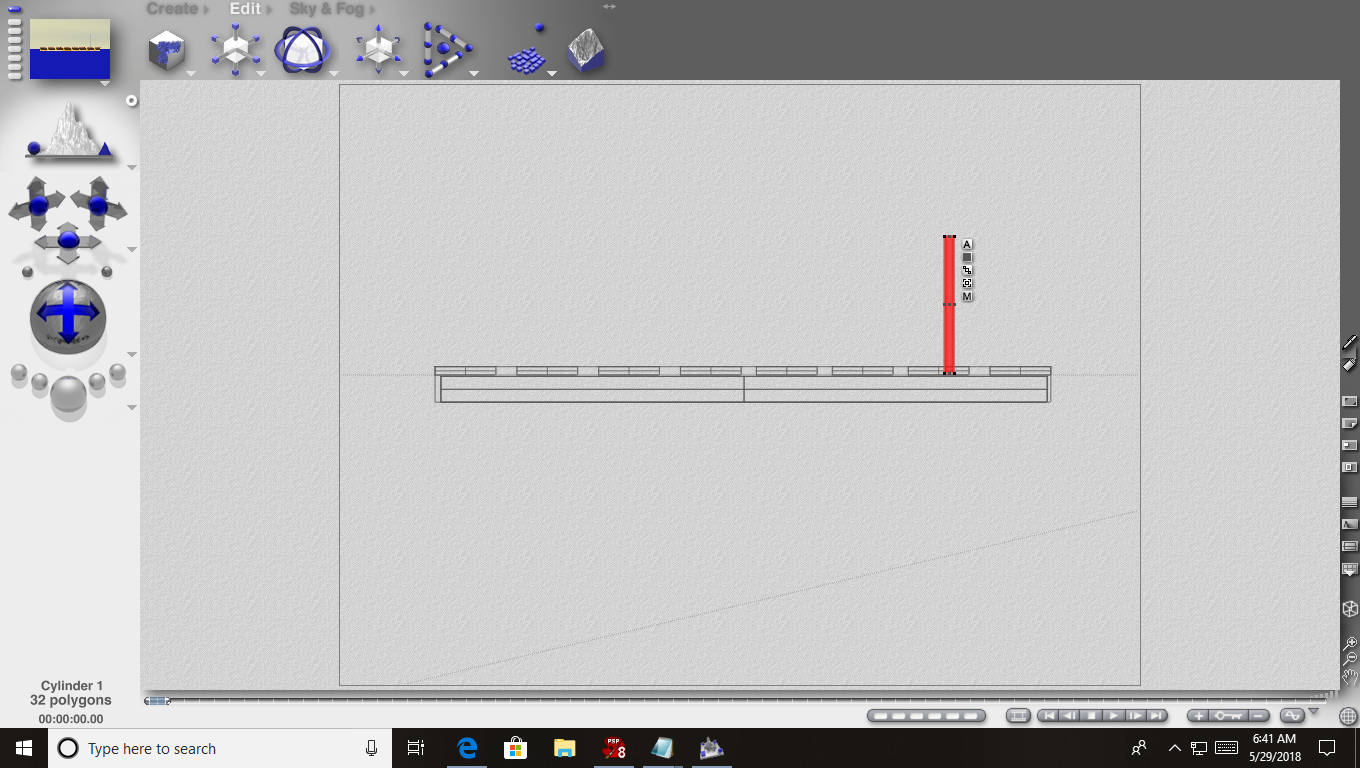Open the Materials Lab dropdown triangle
This screenshot has height=768, width=1360.
[190, 73]
